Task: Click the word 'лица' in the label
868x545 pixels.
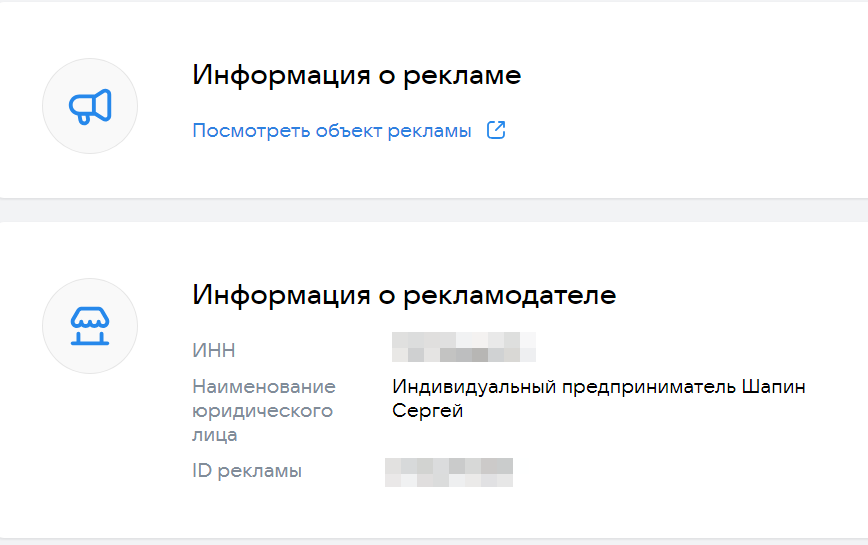Action: 214,435
